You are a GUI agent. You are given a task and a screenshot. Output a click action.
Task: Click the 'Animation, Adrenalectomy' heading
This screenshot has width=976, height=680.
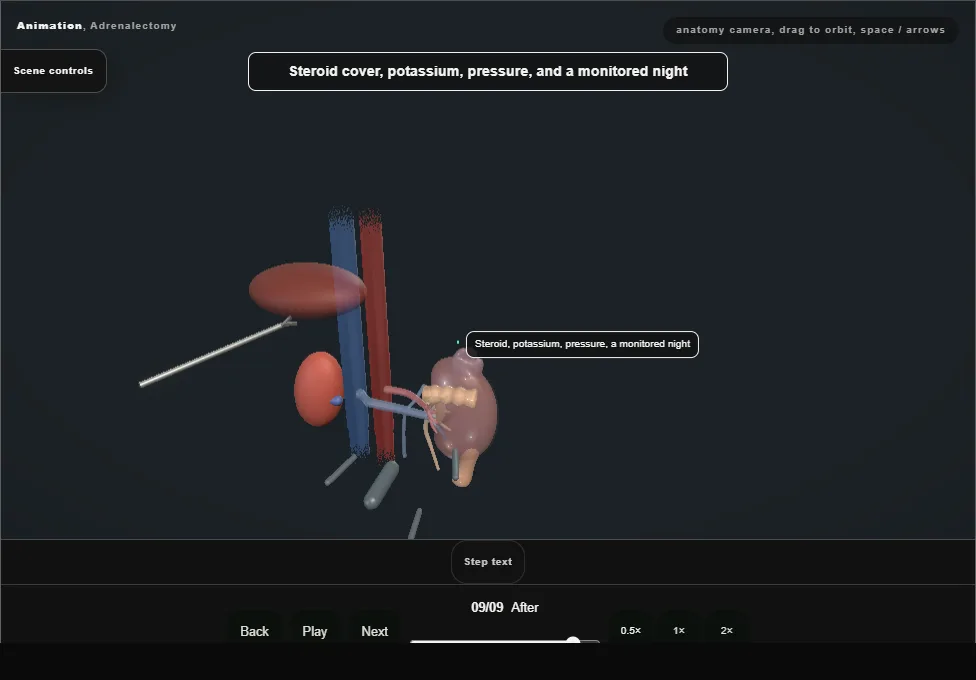pos(96,26)
